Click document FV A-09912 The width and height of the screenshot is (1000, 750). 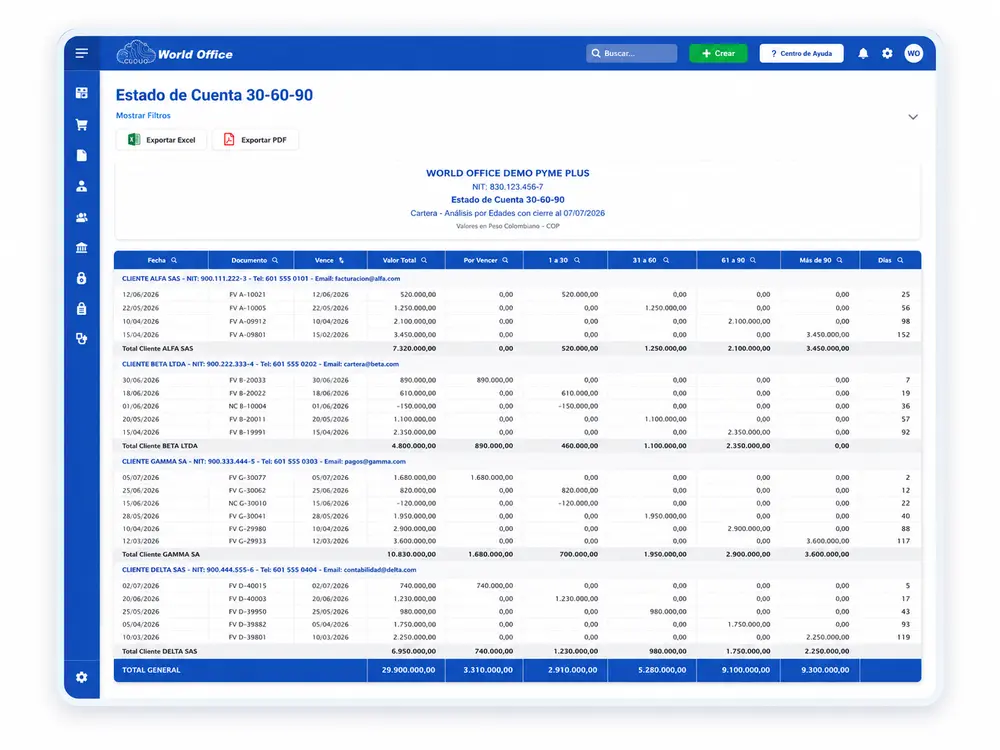coord(247,321)
